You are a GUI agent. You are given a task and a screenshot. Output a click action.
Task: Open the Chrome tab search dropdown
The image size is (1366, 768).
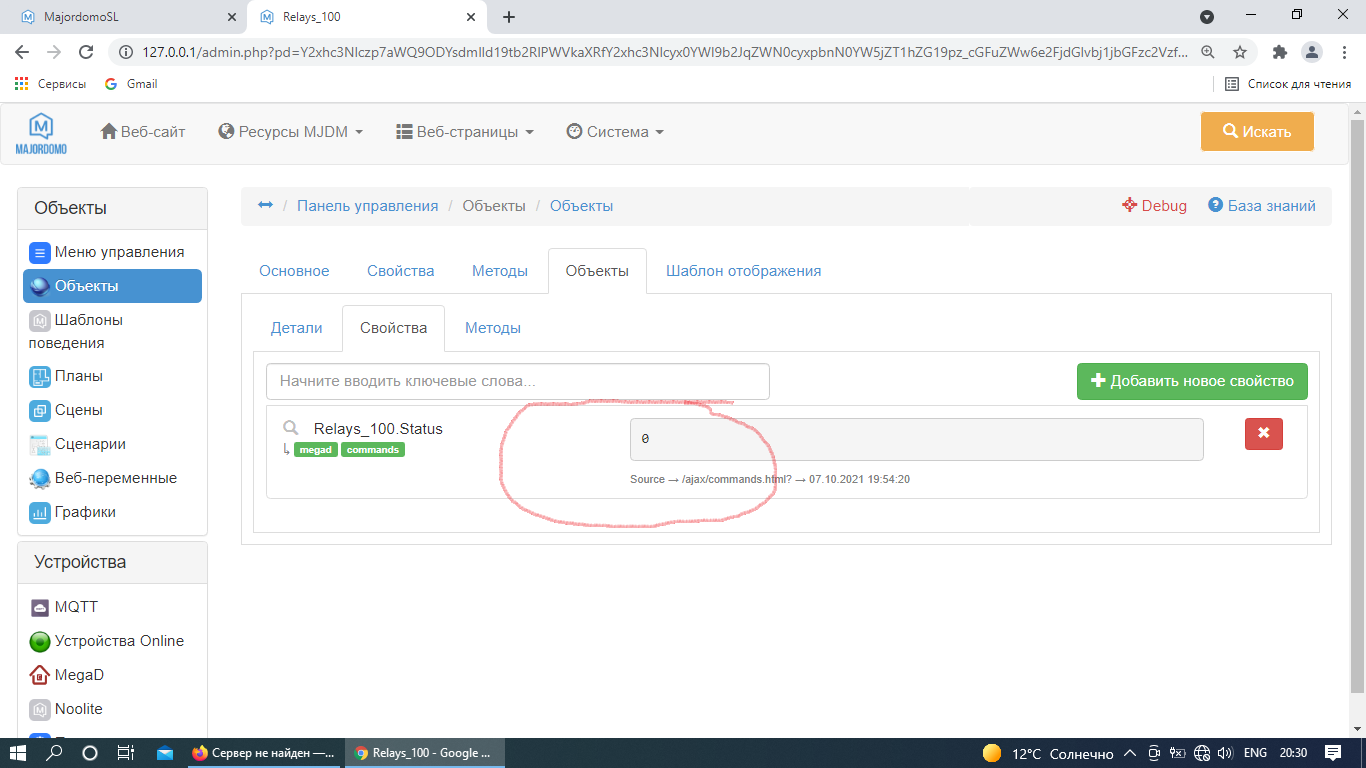[1207, 17]
